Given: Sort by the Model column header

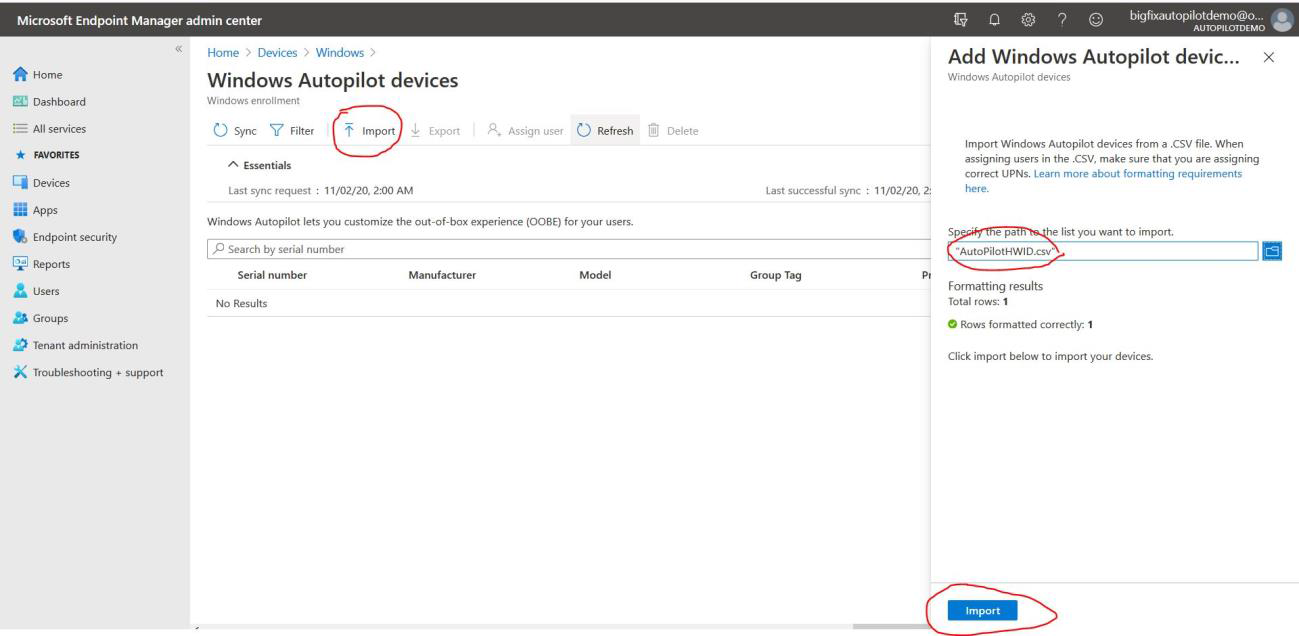Looking at the screenshot, I should pyautogui.click(x=595, y=275).
